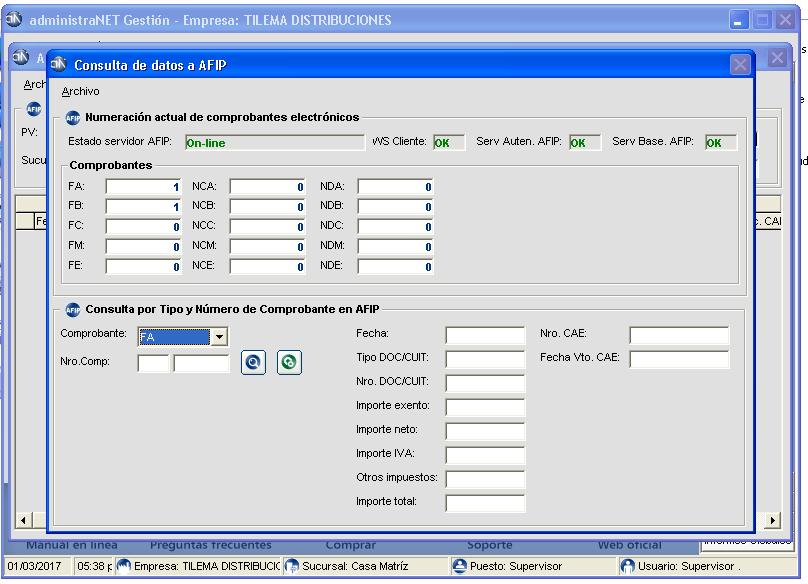Click the lookup (magnifier) button beside Nro.Comp
The width and height of the screenshot is (808, 584).
click(253, 362)
